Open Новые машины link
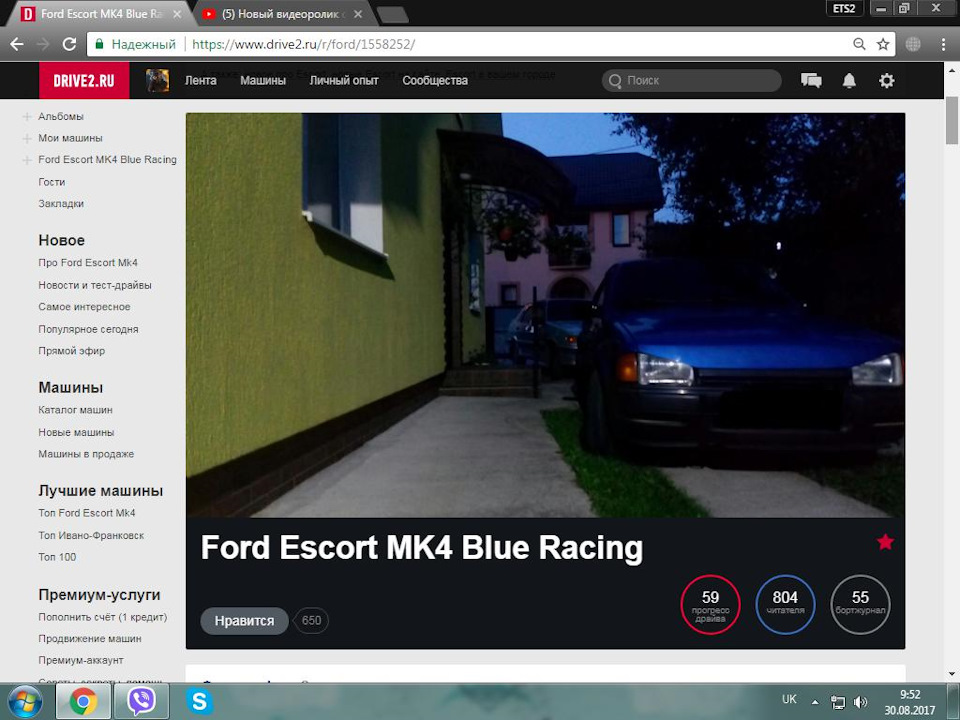 coord(77,432)
